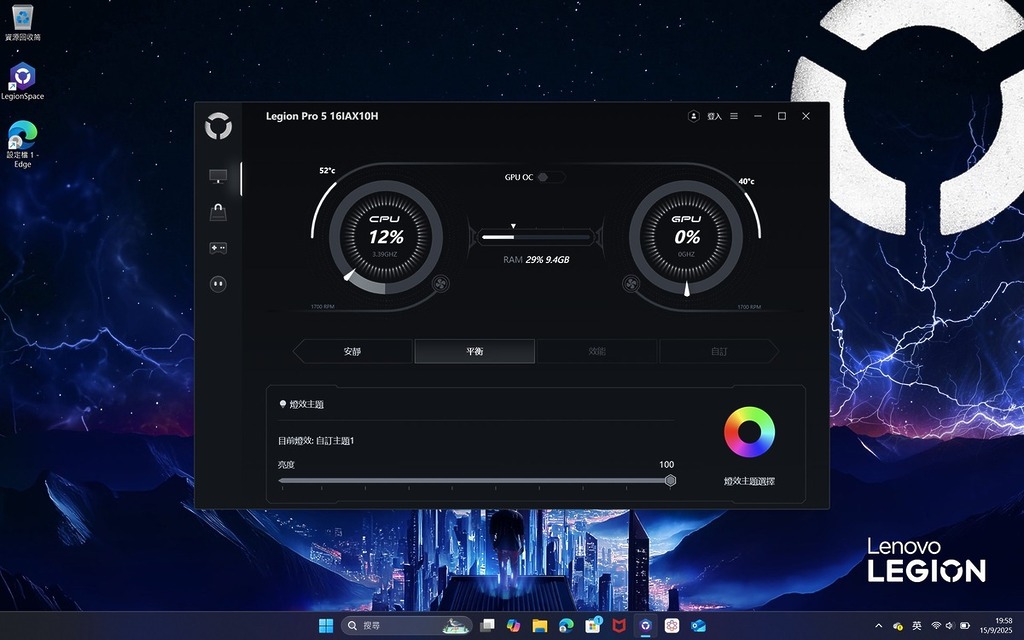Viewport: 1024px width, 640px height.
Task: Open the LegionSpace desktop shortcut
Action: 22,81
